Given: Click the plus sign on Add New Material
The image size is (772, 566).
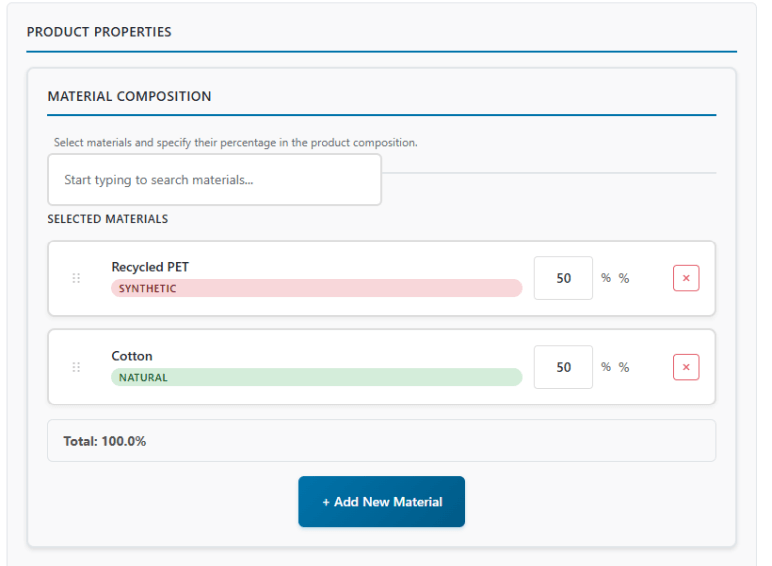Looking at the screenshot, I should point(326,502).
